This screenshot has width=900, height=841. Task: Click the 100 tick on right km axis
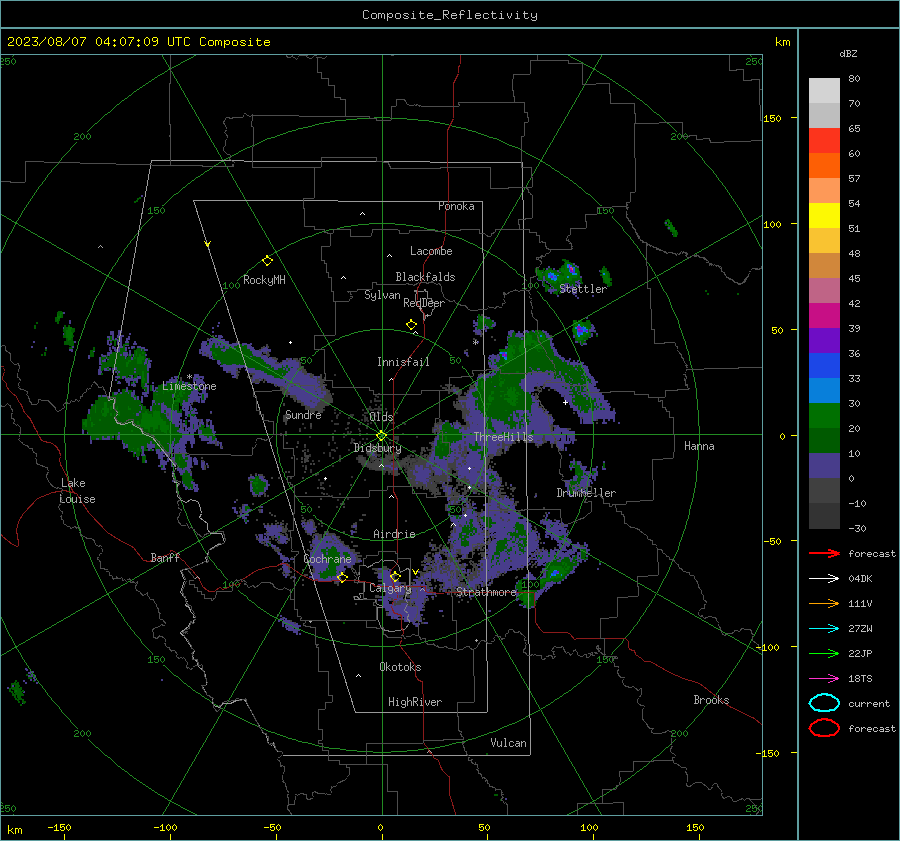(772, 224)
